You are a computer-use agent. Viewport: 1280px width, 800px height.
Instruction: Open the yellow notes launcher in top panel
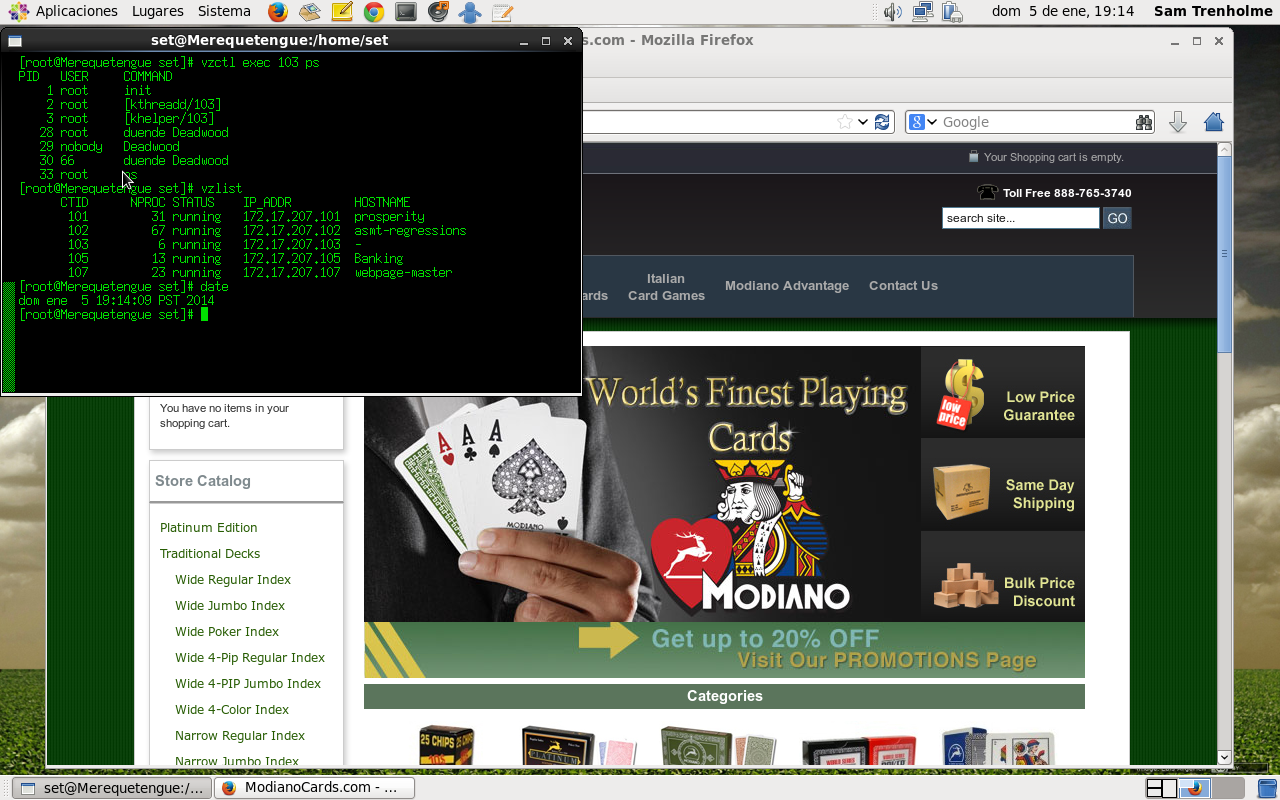click(342, 12)
